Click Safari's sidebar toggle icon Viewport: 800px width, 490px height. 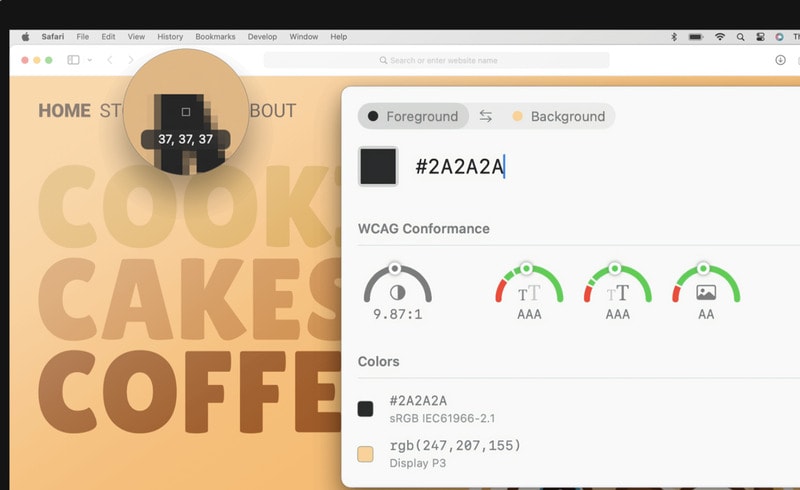pos(73,60)
